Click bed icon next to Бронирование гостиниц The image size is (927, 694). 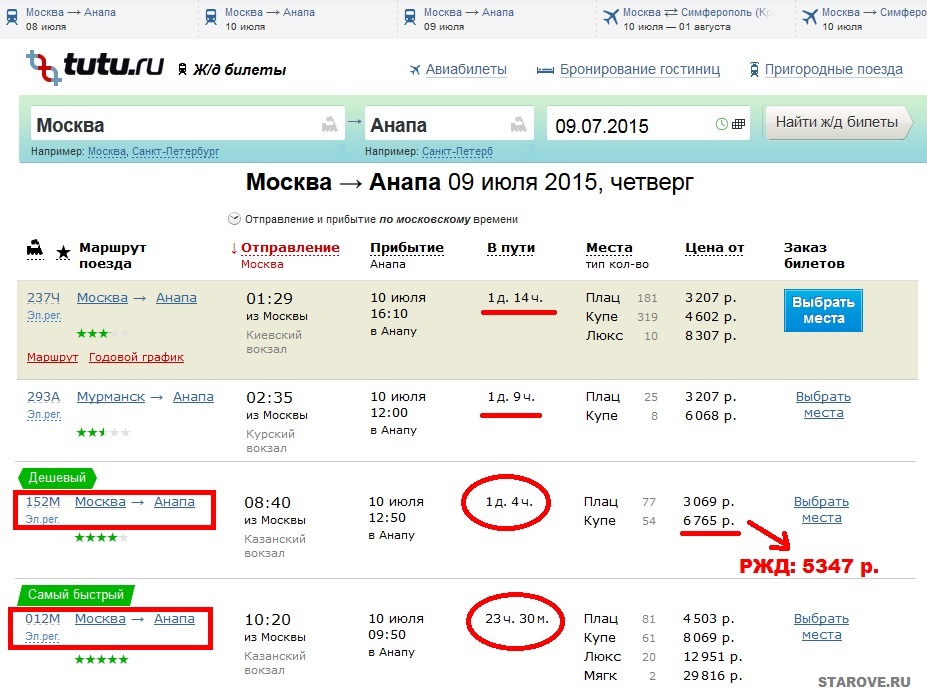(544, 71)
